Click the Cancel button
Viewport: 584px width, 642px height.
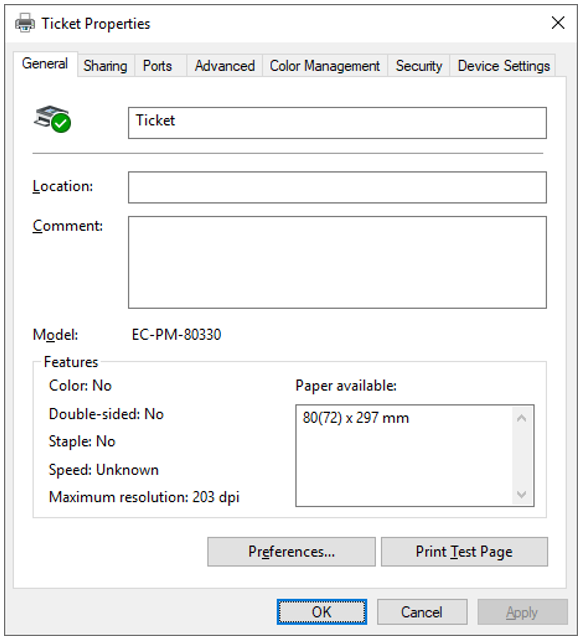point(422,612)
